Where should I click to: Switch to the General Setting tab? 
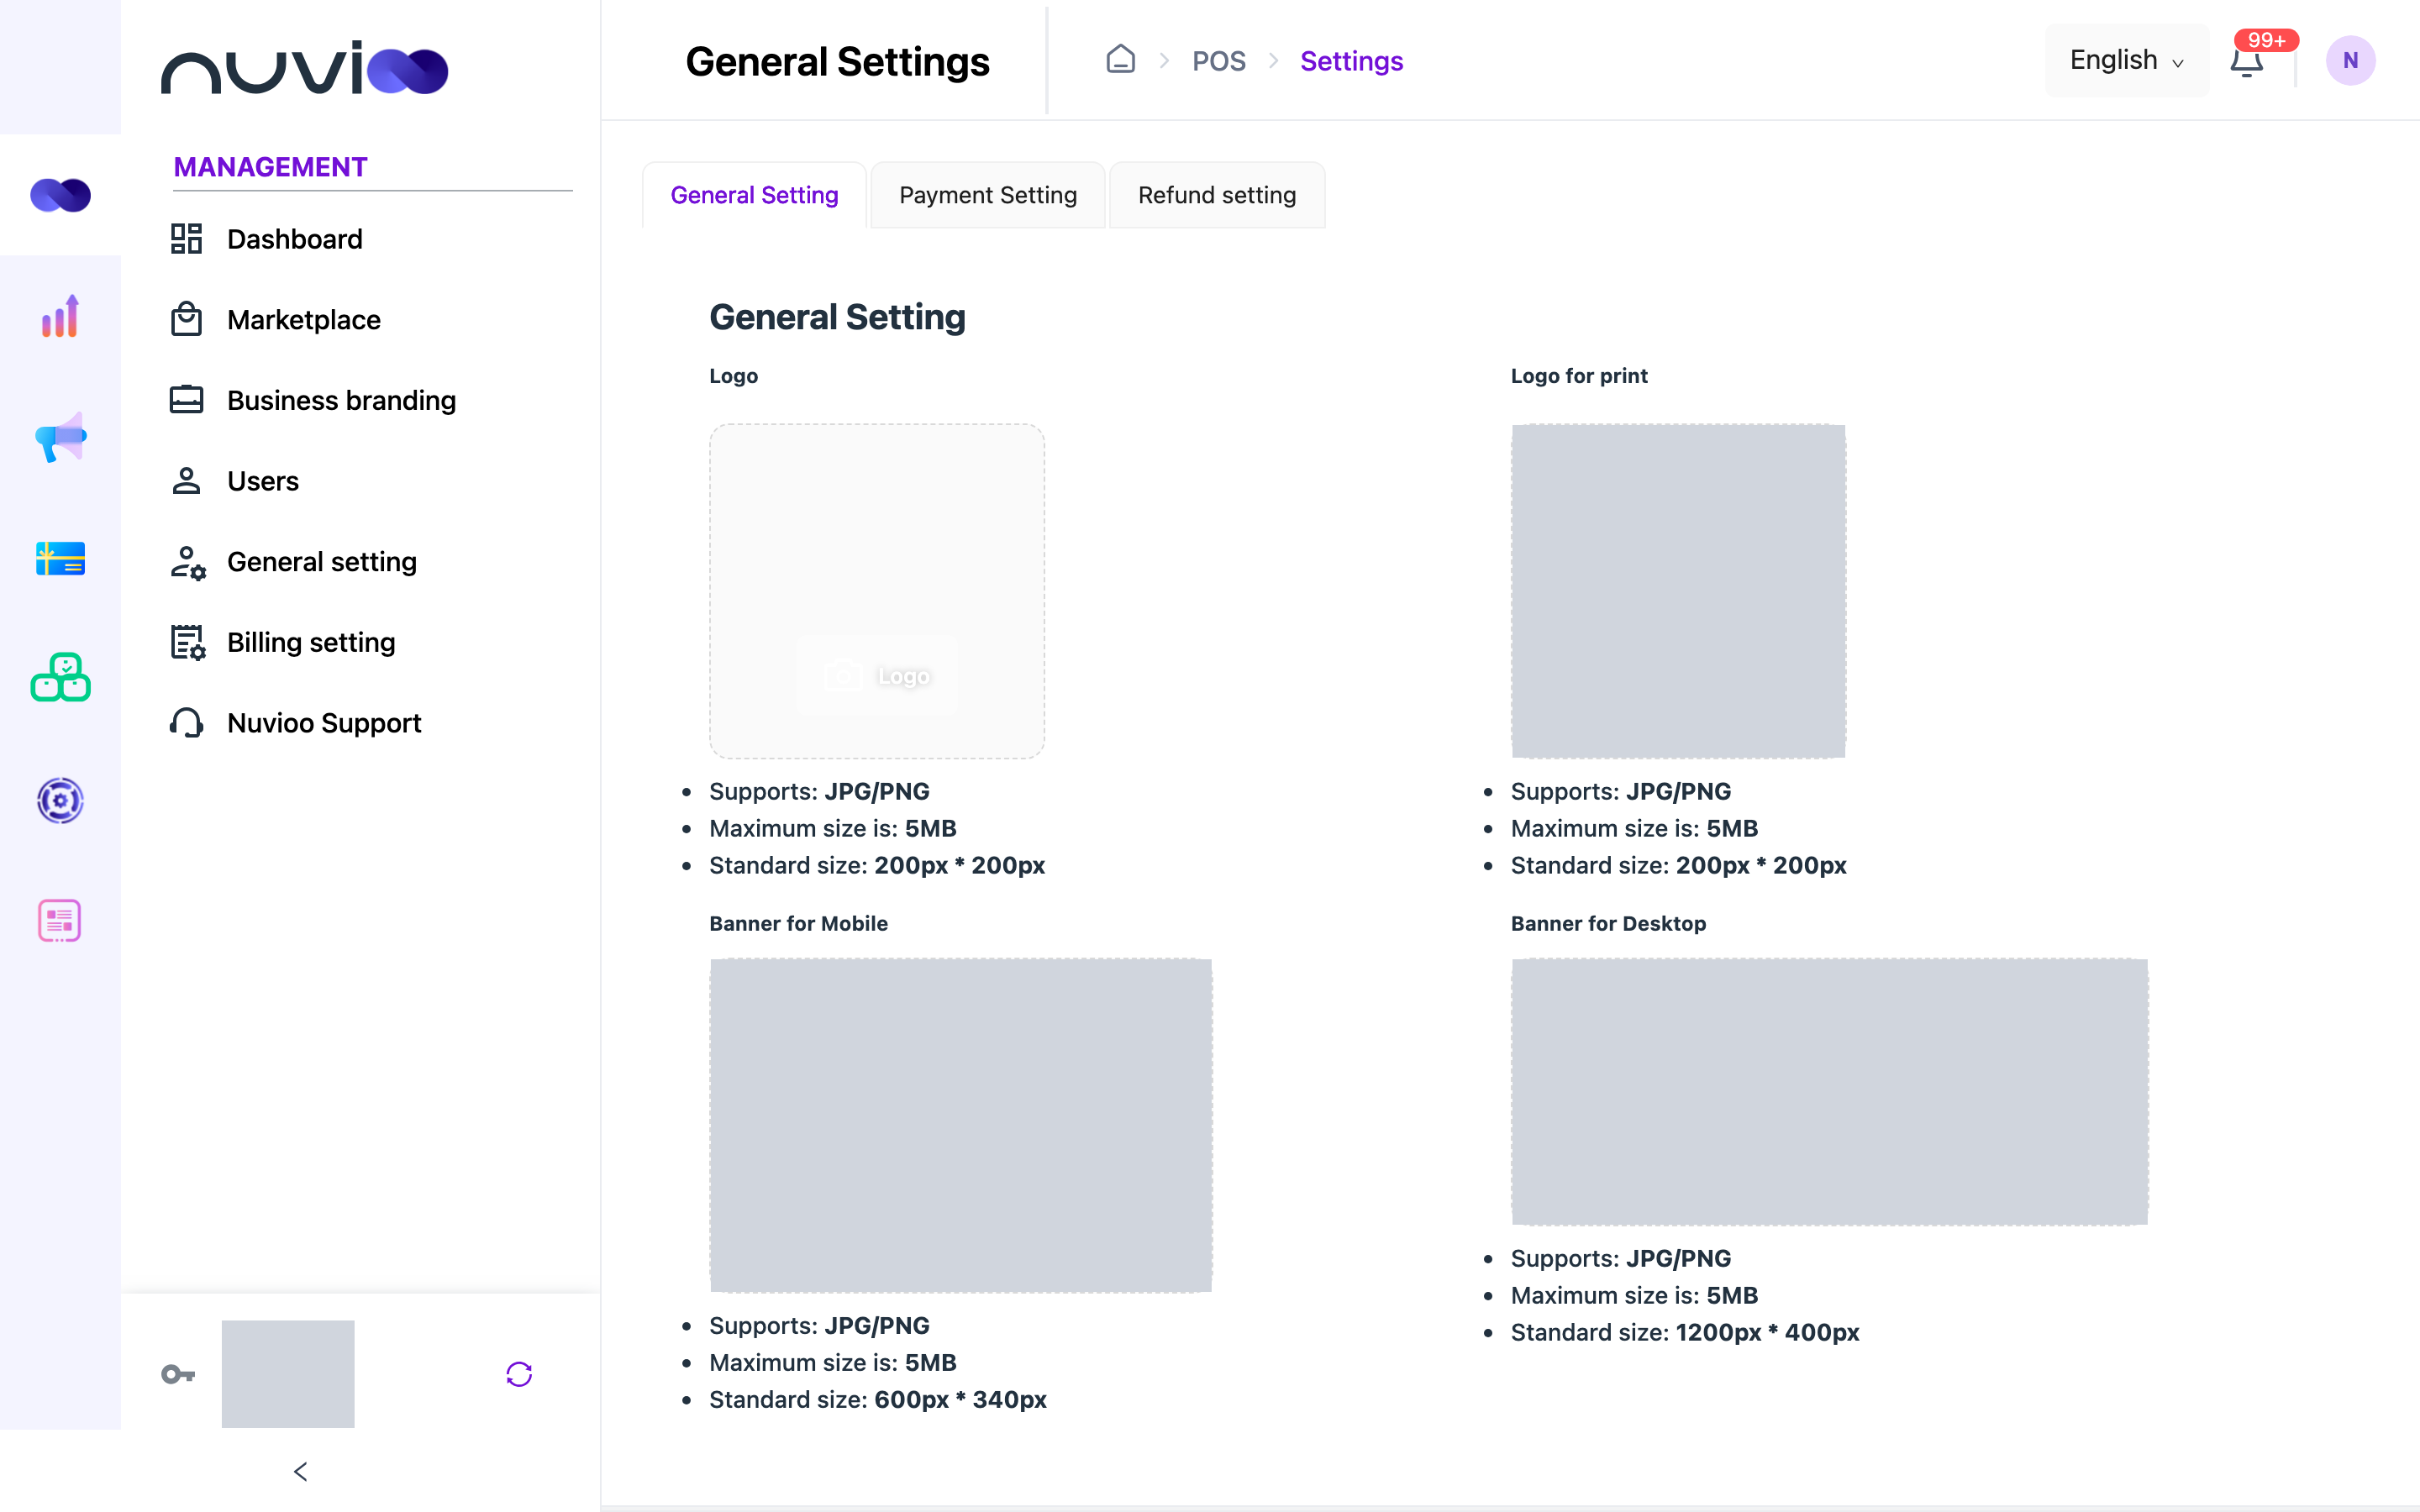click(754, 195)
